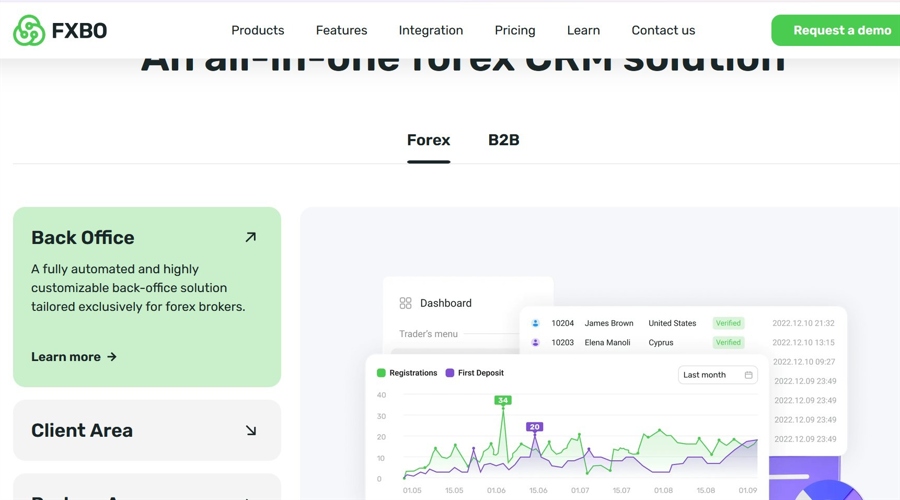Click the Request a demo button
Screen dimensions: 900x500
pos(836,30)
